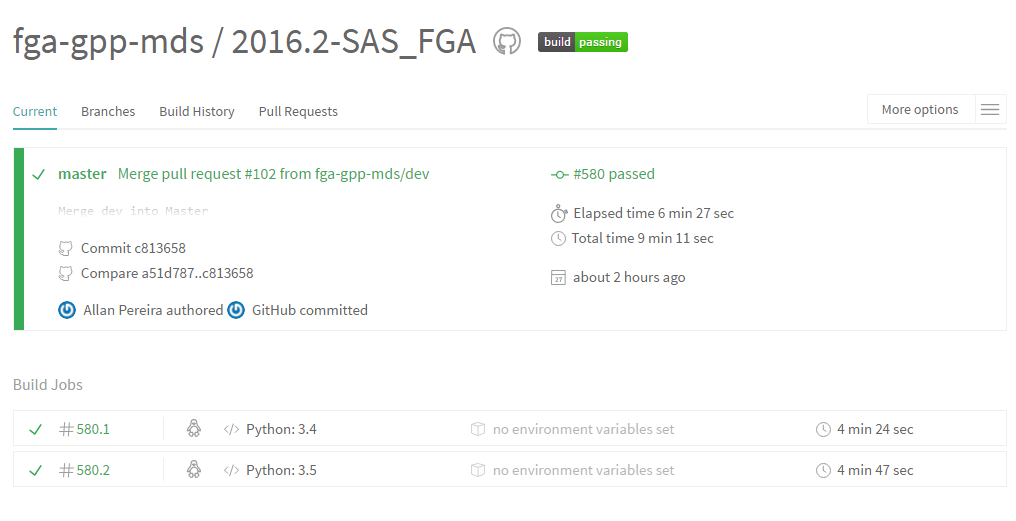Click Allan Pereira's avatar icon
Image resolution: width=1016 pixels, height=521 pixels.
pyautogui.click(x=67, y=310)
